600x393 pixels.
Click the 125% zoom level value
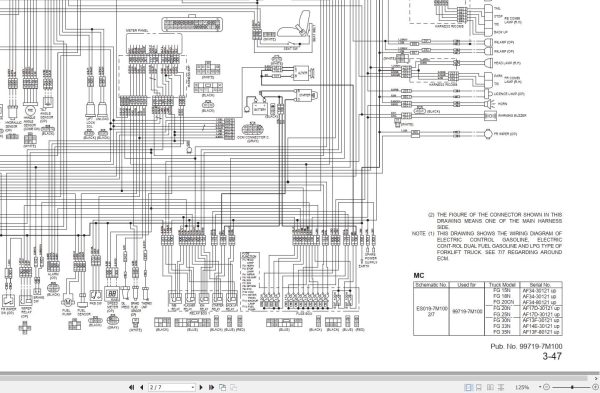point(522,387)
